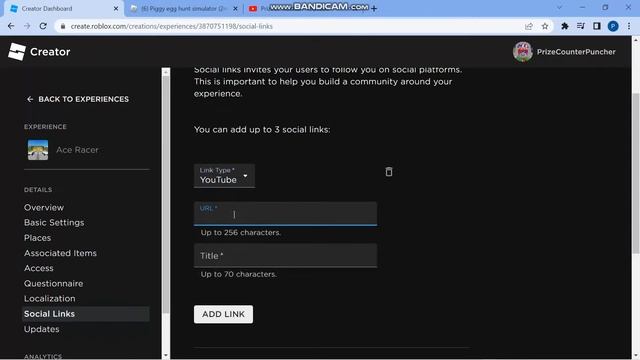
Task: Open Updates in the sidebar
Action: pos(41,329)
